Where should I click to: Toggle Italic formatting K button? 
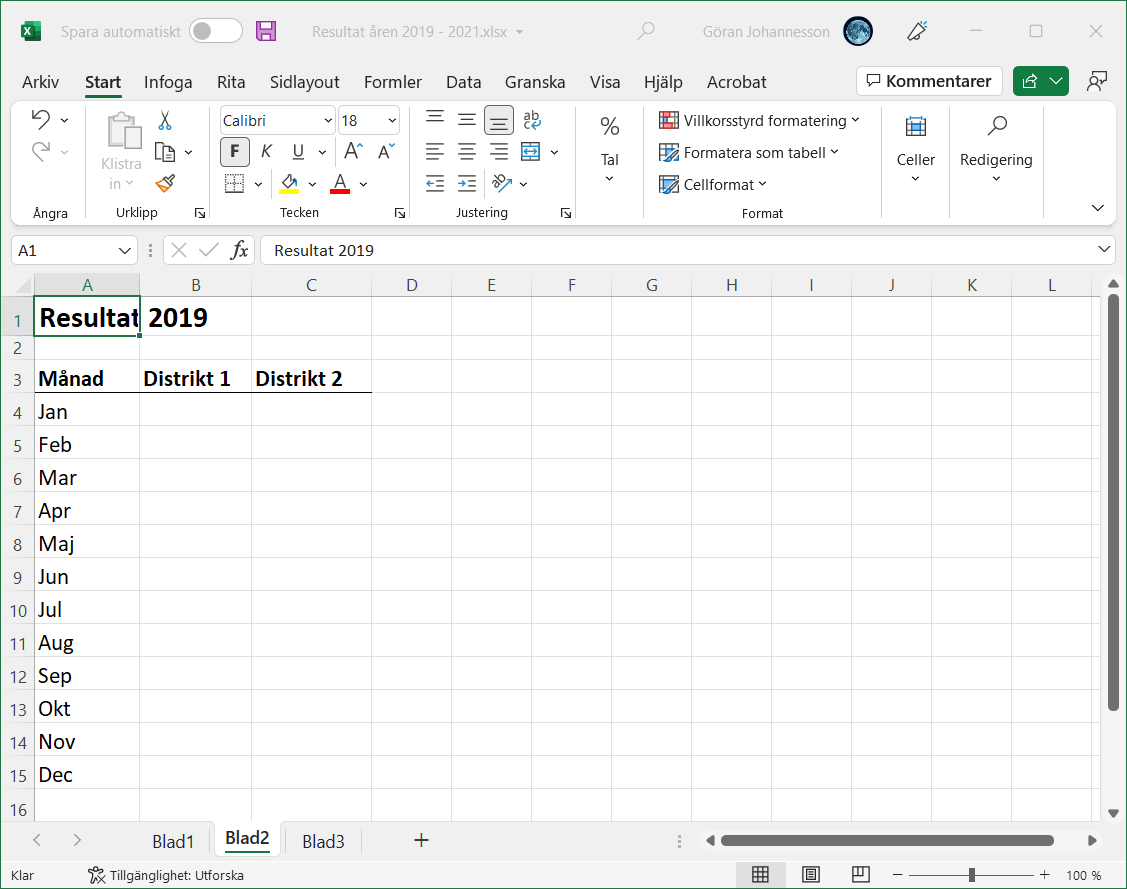pyautogui.click(x=266, y=152)
